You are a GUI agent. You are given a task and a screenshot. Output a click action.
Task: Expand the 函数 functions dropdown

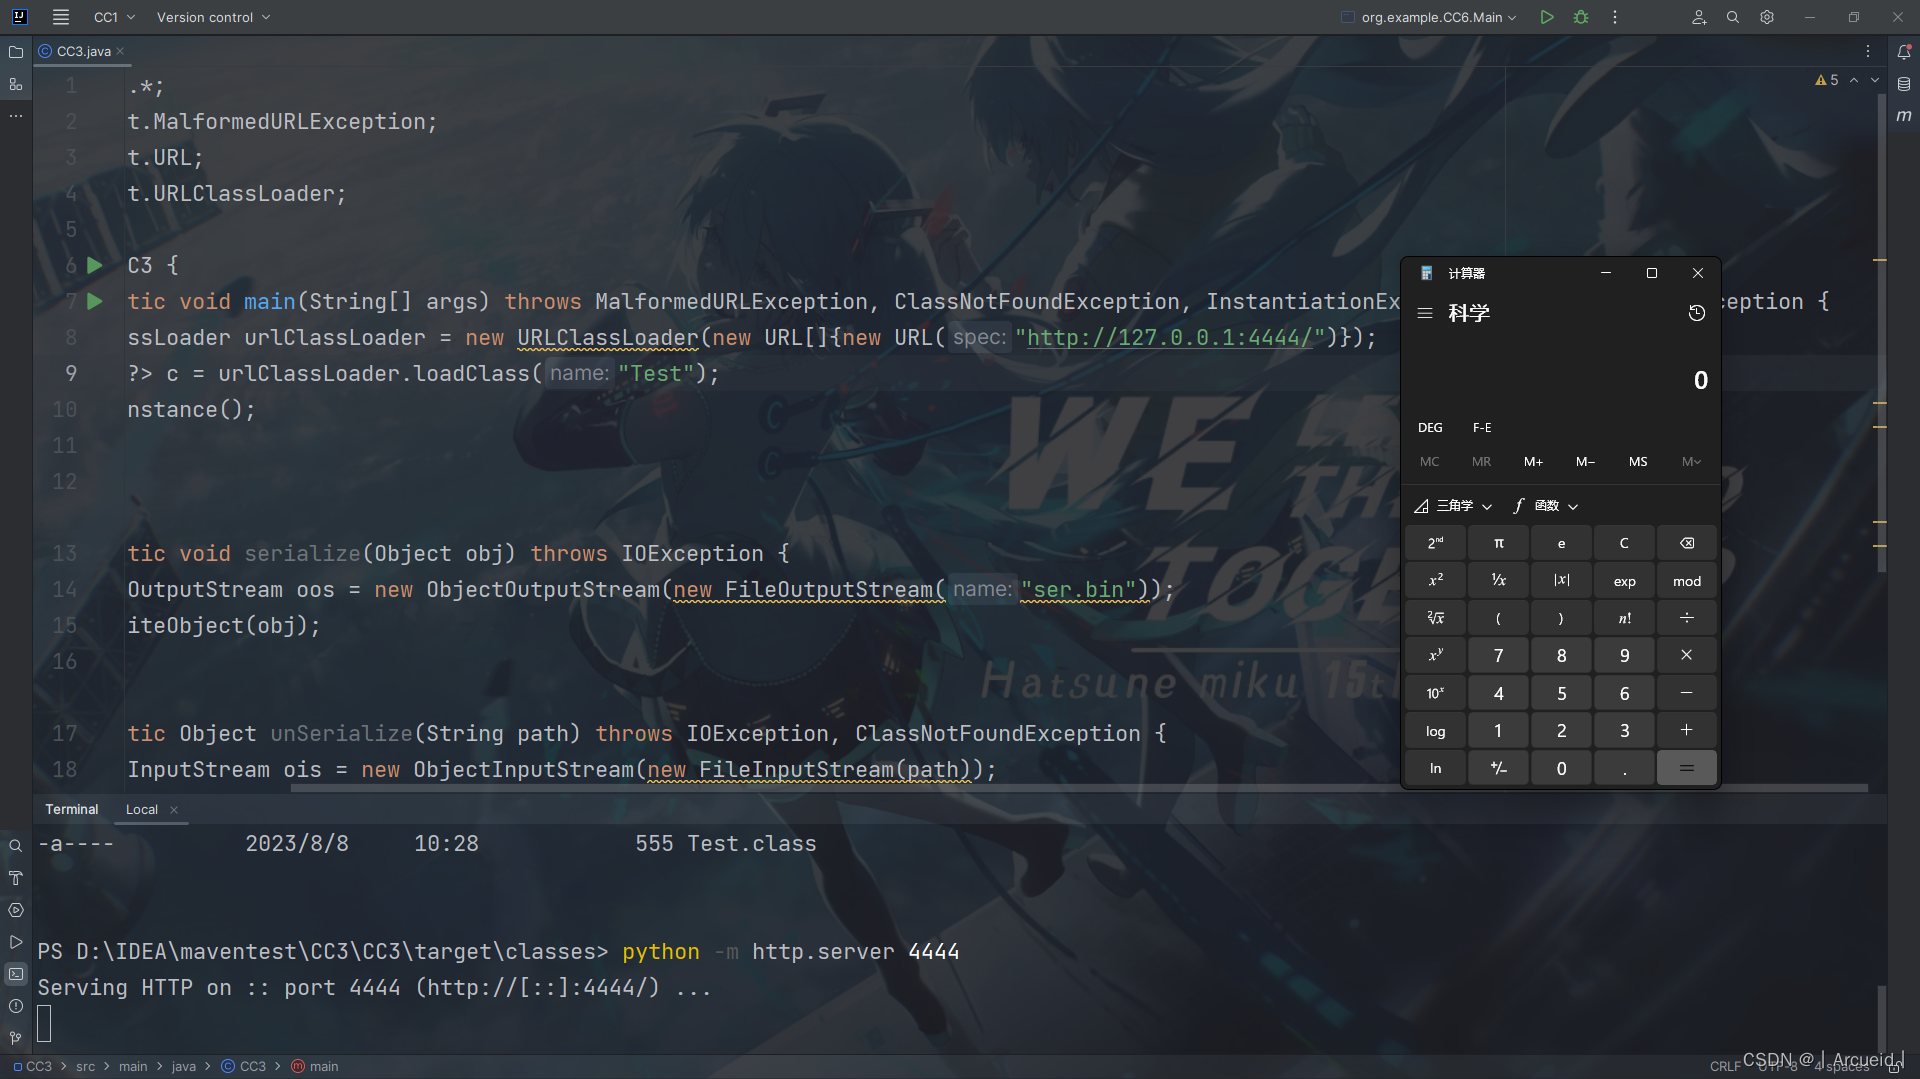coord(1546,506)
